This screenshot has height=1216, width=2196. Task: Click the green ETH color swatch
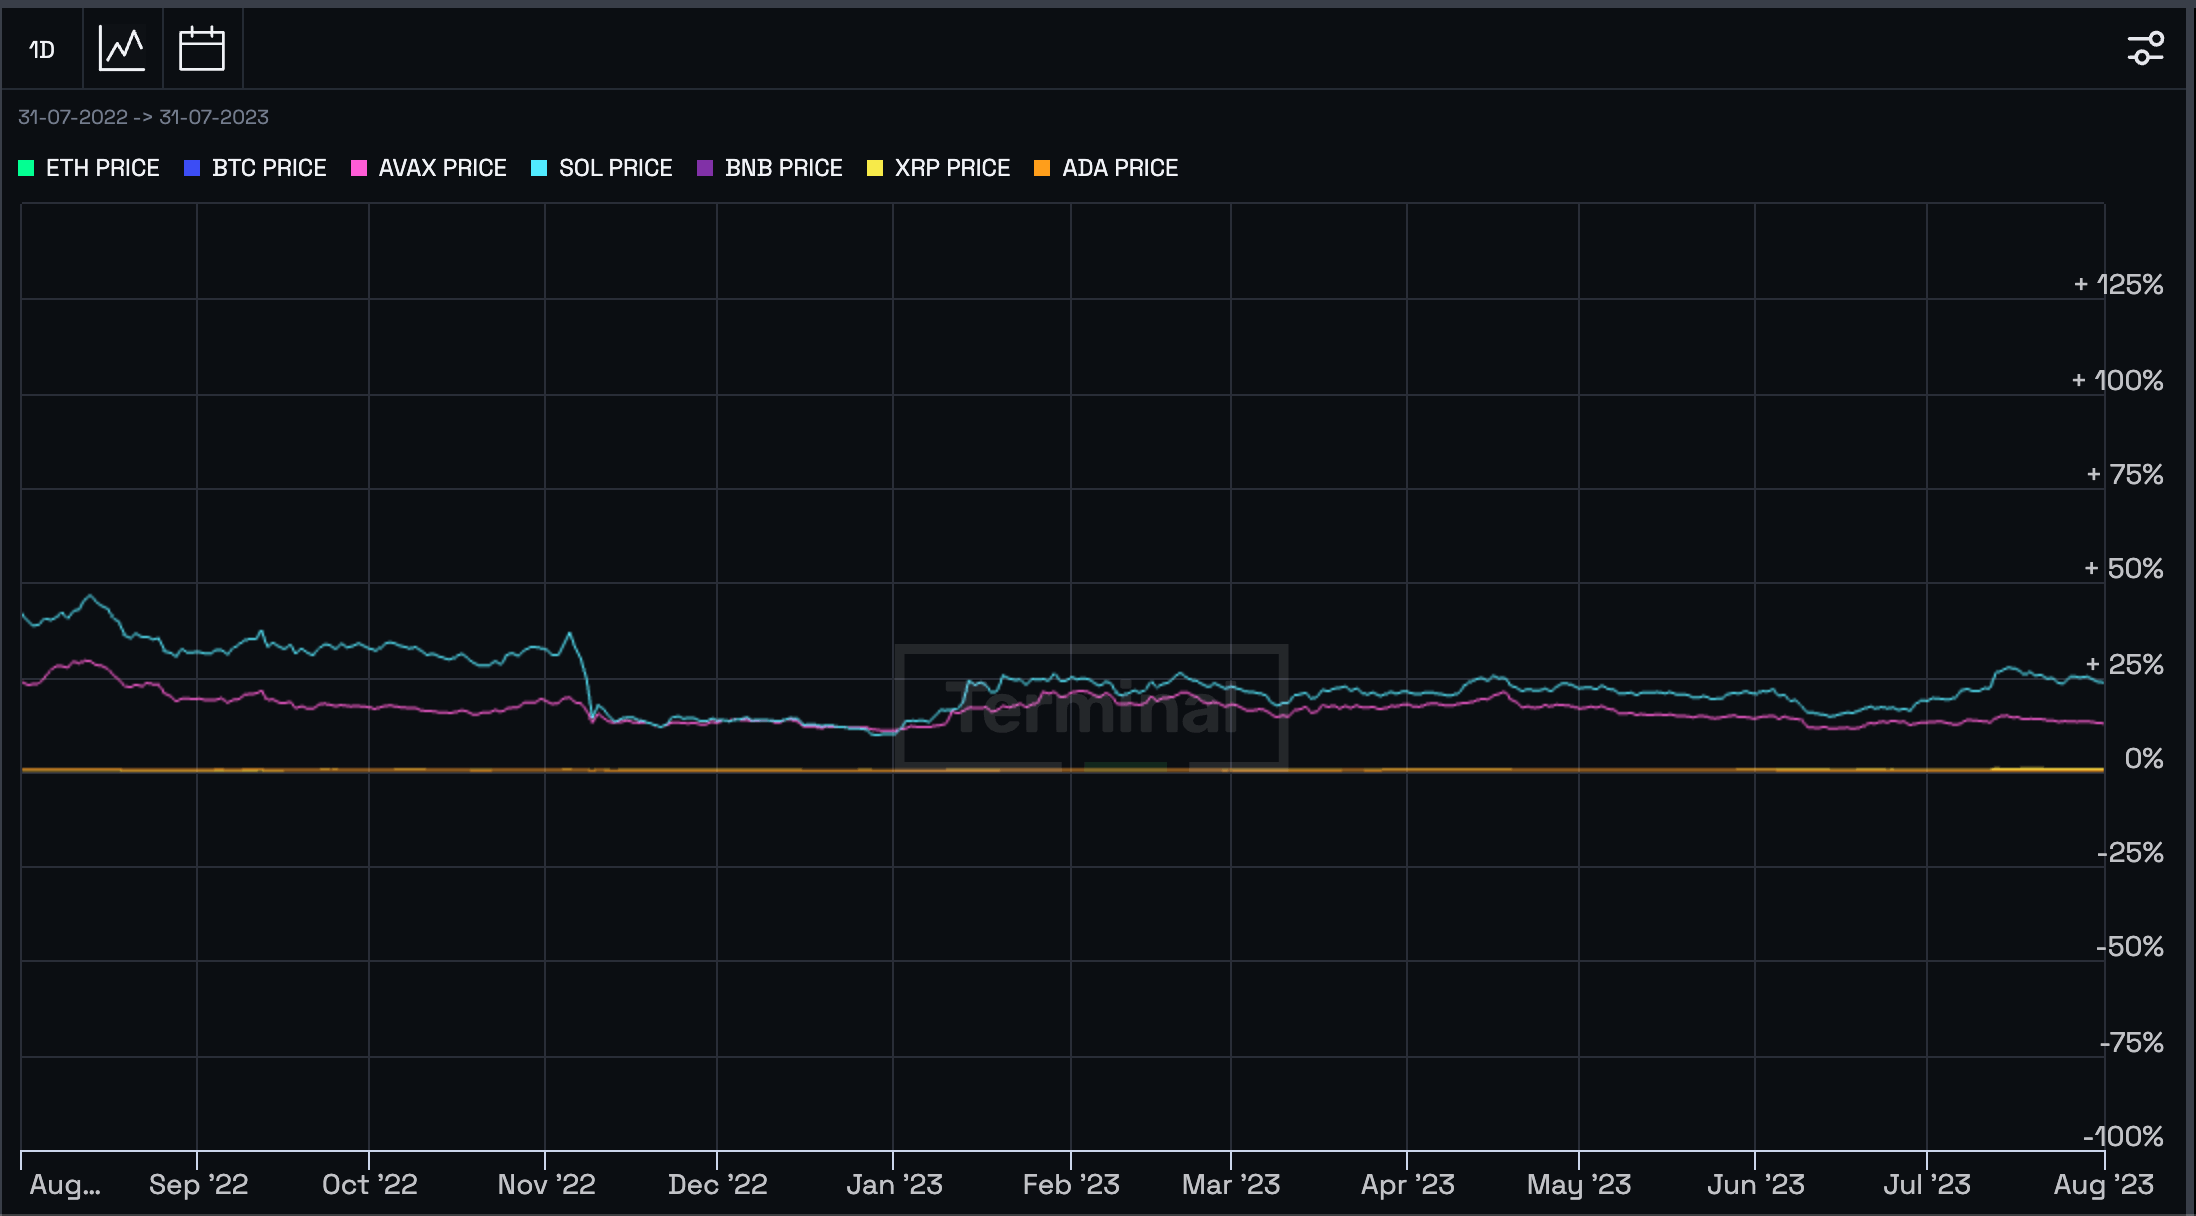coord(26,168)
